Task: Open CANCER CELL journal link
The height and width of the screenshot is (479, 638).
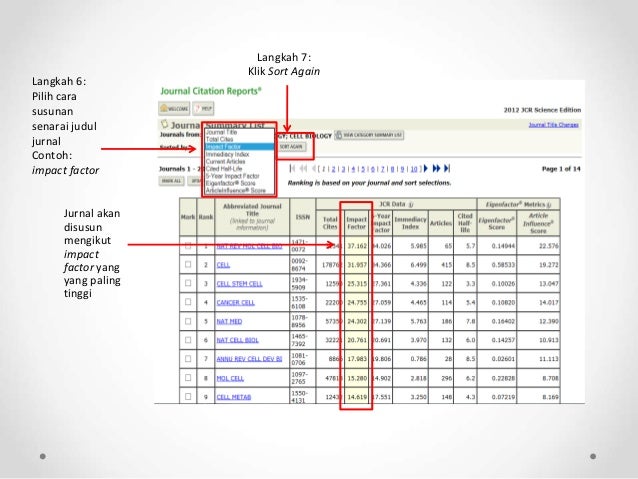Action: click(x=236, y=302)
